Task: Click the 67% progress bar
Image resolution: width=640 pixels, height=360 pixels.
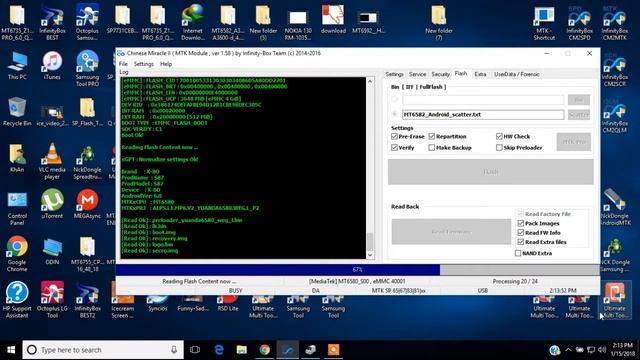Action: 358,269
